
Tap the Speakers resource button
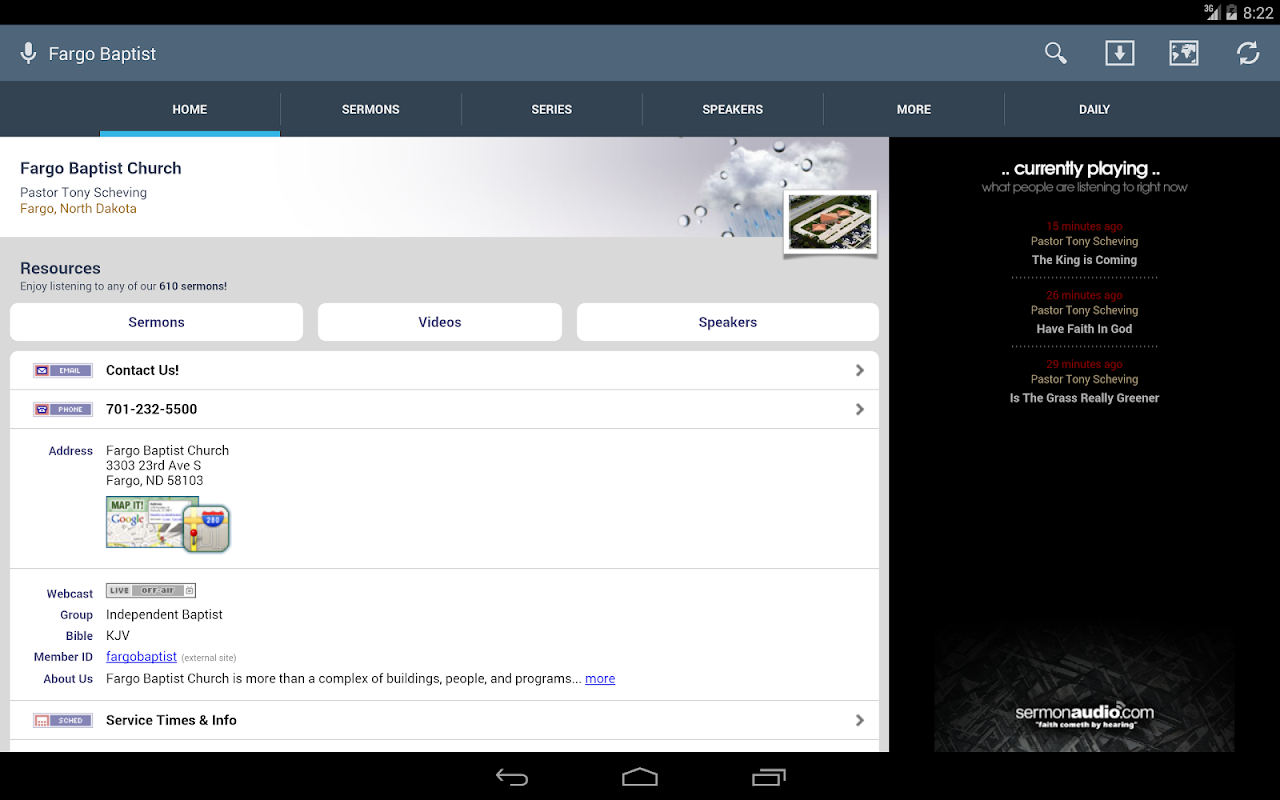728,322
